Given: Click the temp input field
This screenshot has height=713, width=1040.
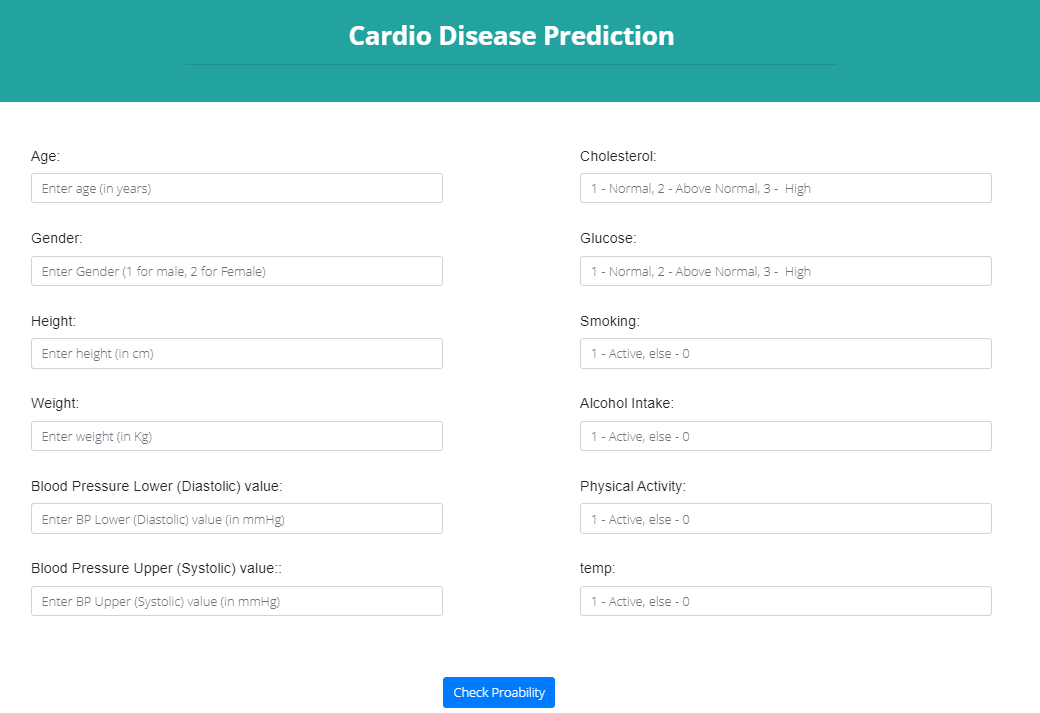Looking at the screenshot, I should tap(785, 600).
